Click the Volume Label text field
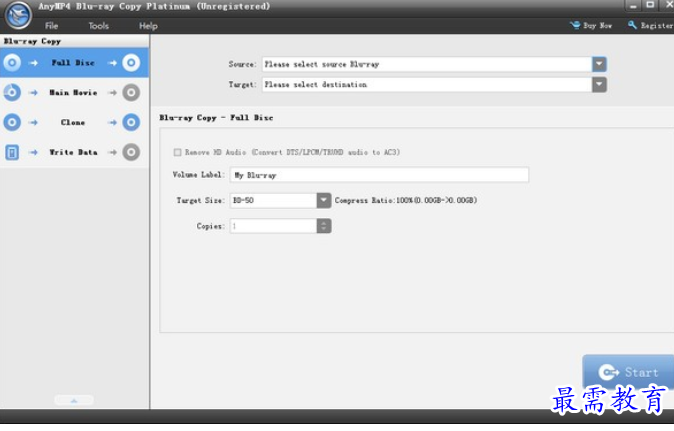 379,175
